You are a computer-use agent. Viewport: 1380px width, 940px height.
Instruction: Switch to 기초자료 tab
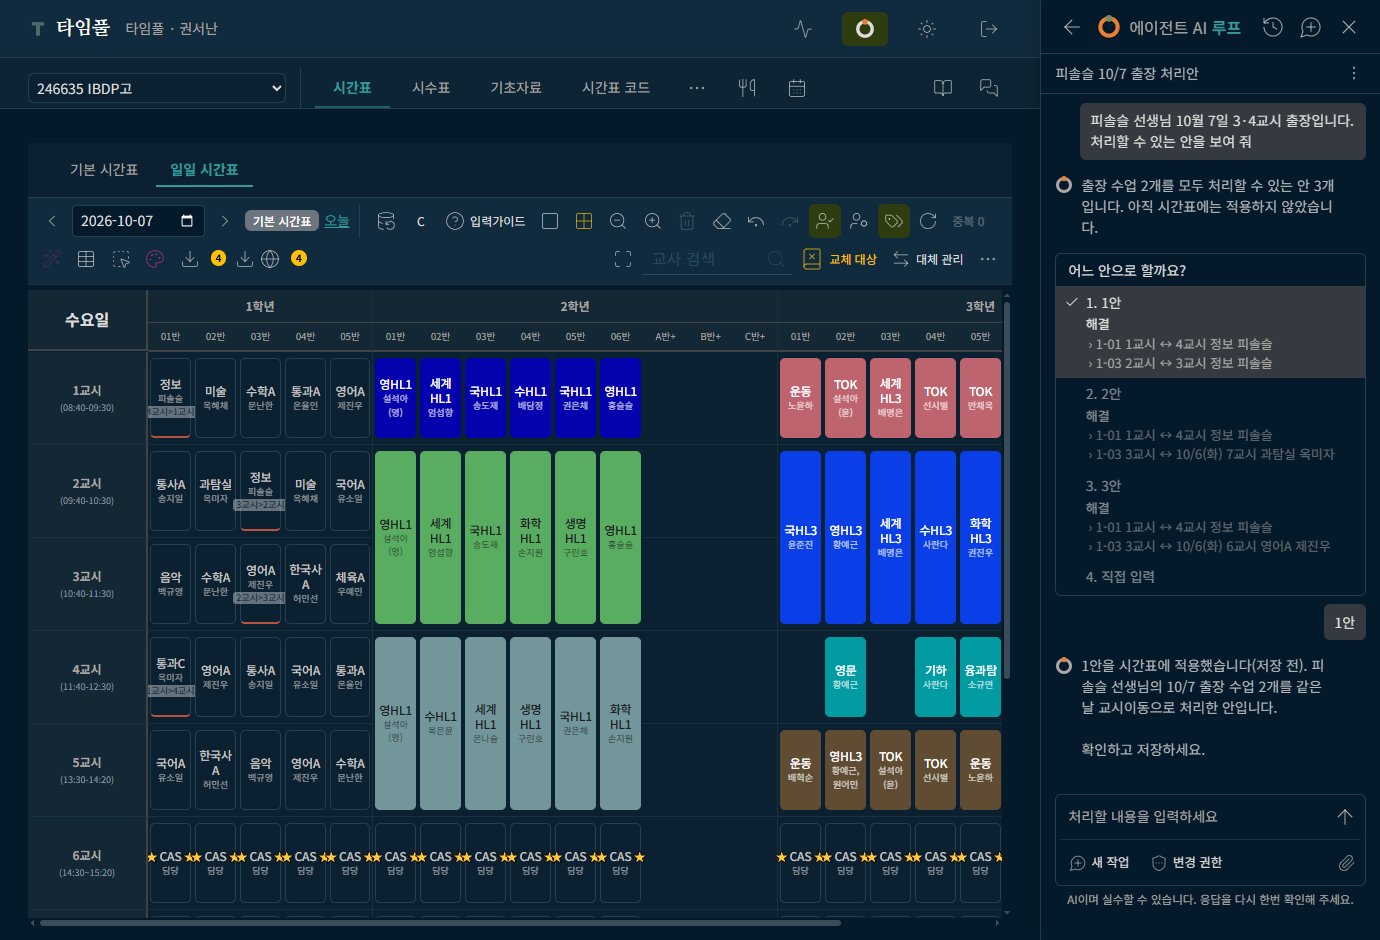516,88
